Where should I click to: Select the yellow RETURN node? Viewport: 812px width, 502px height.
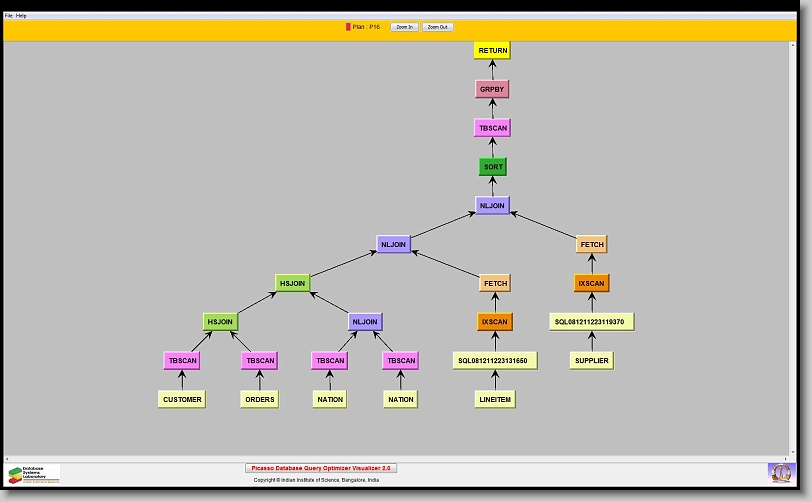point(492,50)
